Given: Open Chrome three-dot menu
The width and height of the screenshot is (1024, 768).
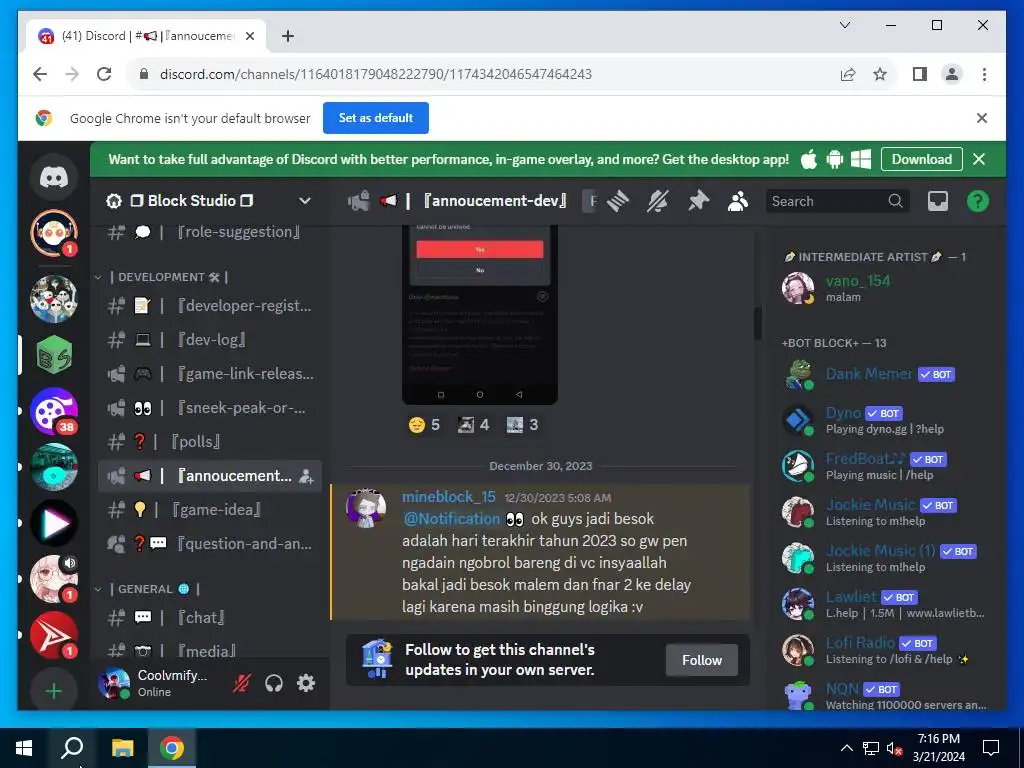Looking at the screenshot, I should click(984, 74).
